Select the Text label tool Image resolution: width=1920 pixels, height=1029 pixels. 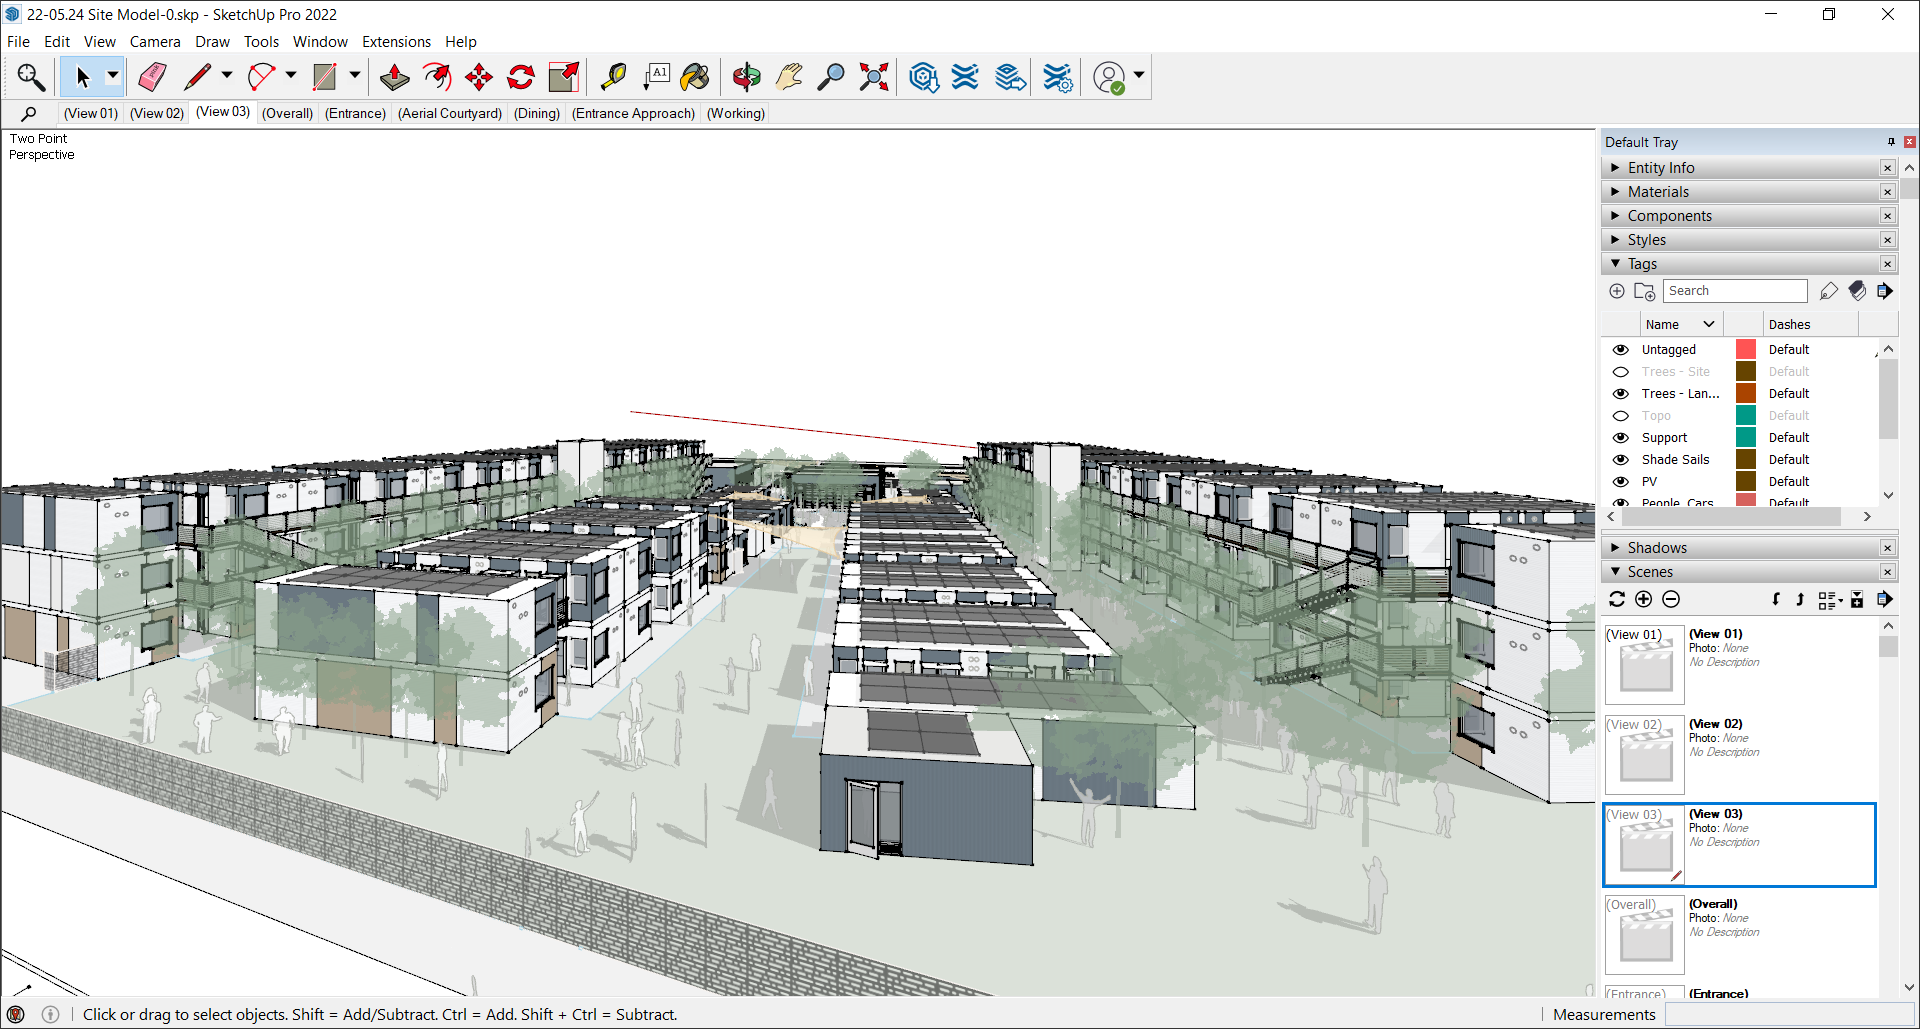656,77
